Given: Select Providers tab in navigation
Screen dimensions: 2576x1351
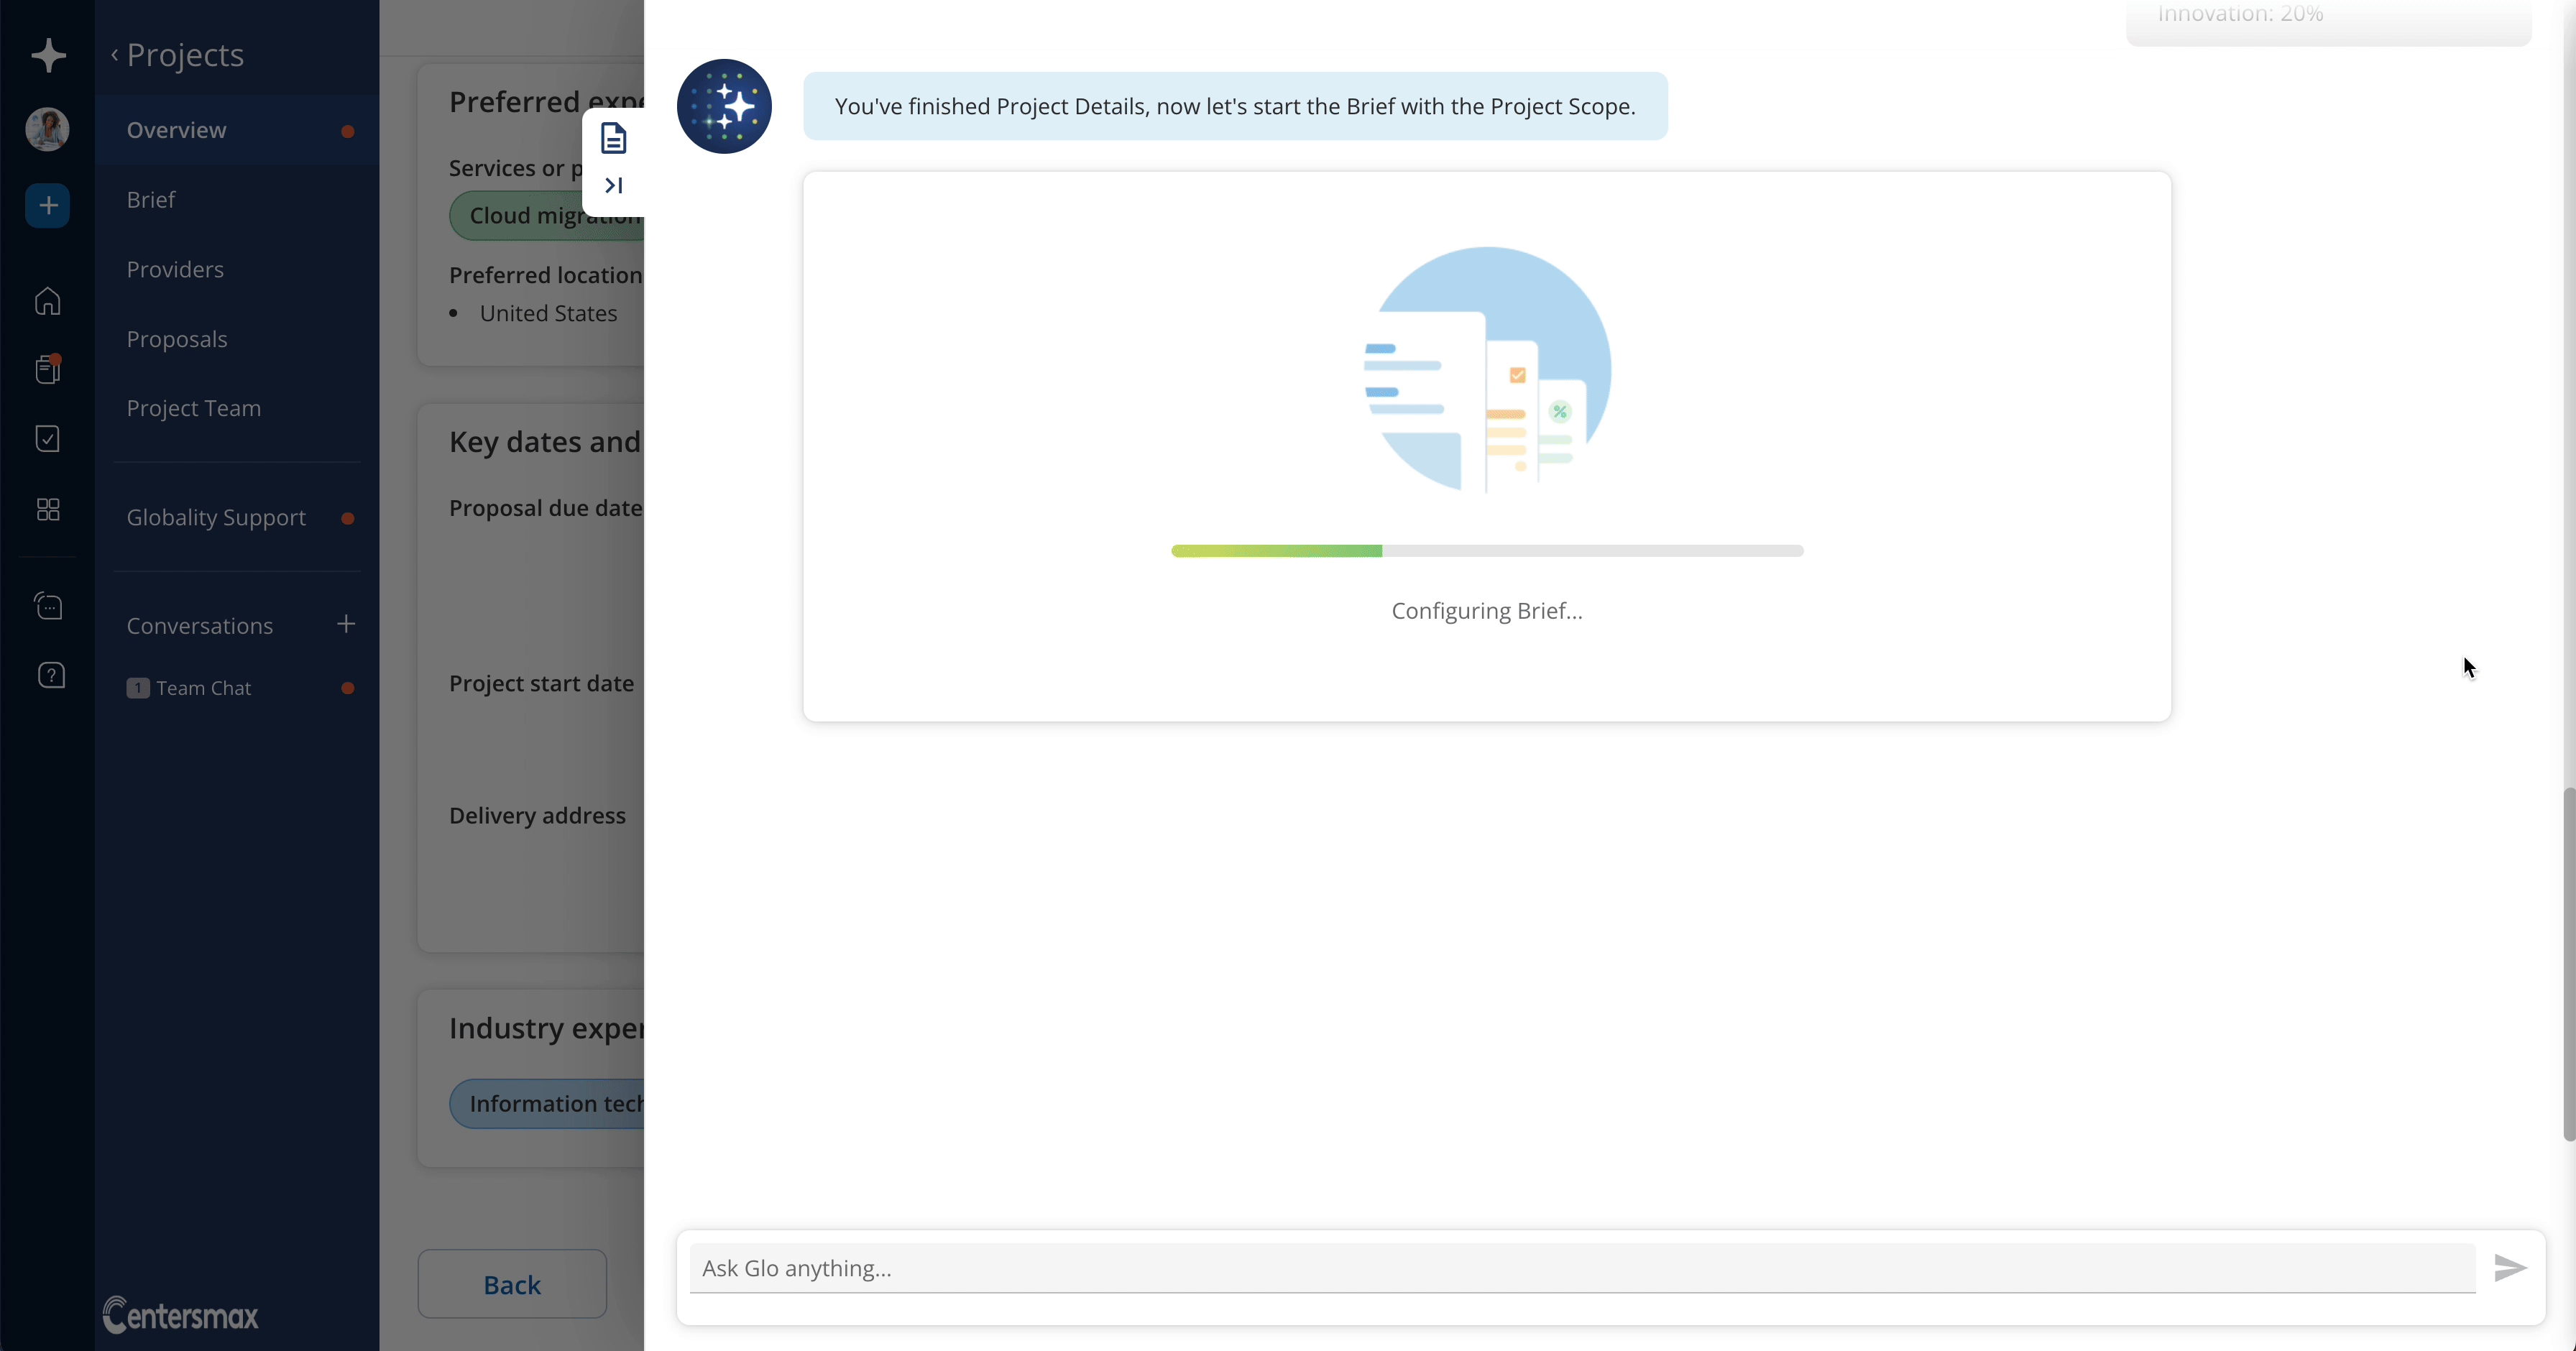Looking at the screenshot, I should pyautogui.click(x=174, y=267).
